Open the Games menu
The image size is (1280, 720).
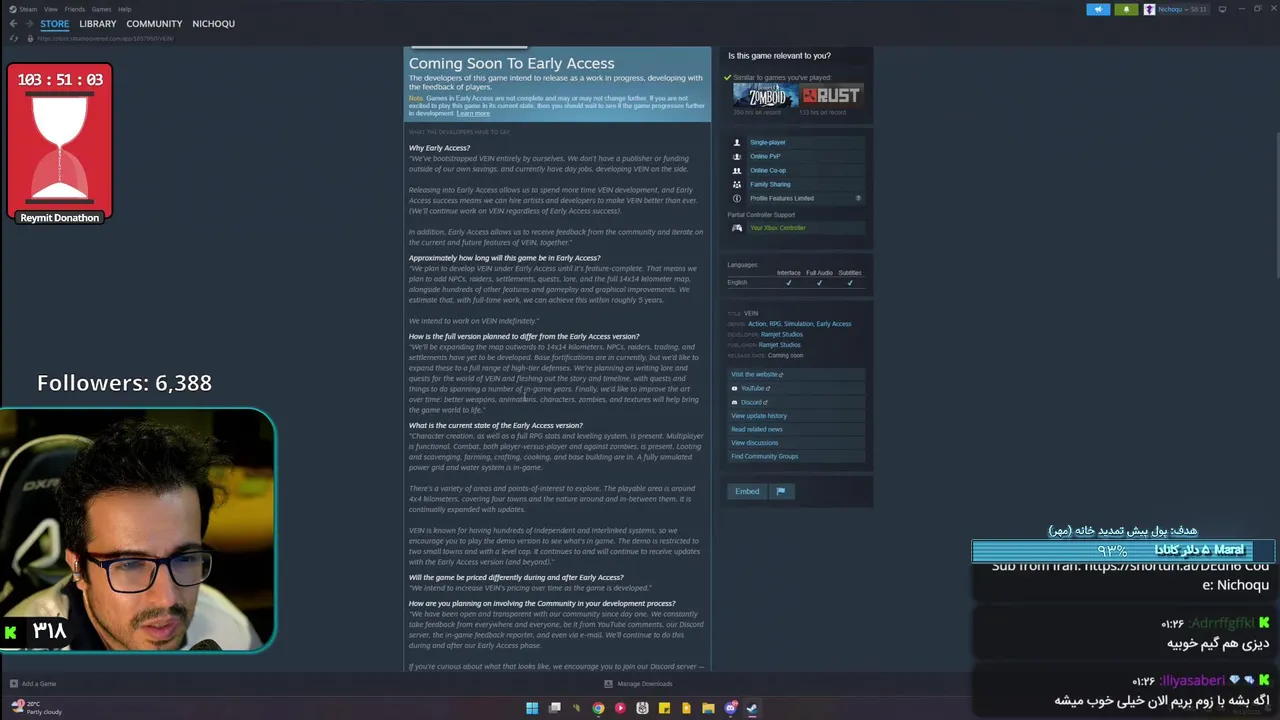tap(101, 9)
